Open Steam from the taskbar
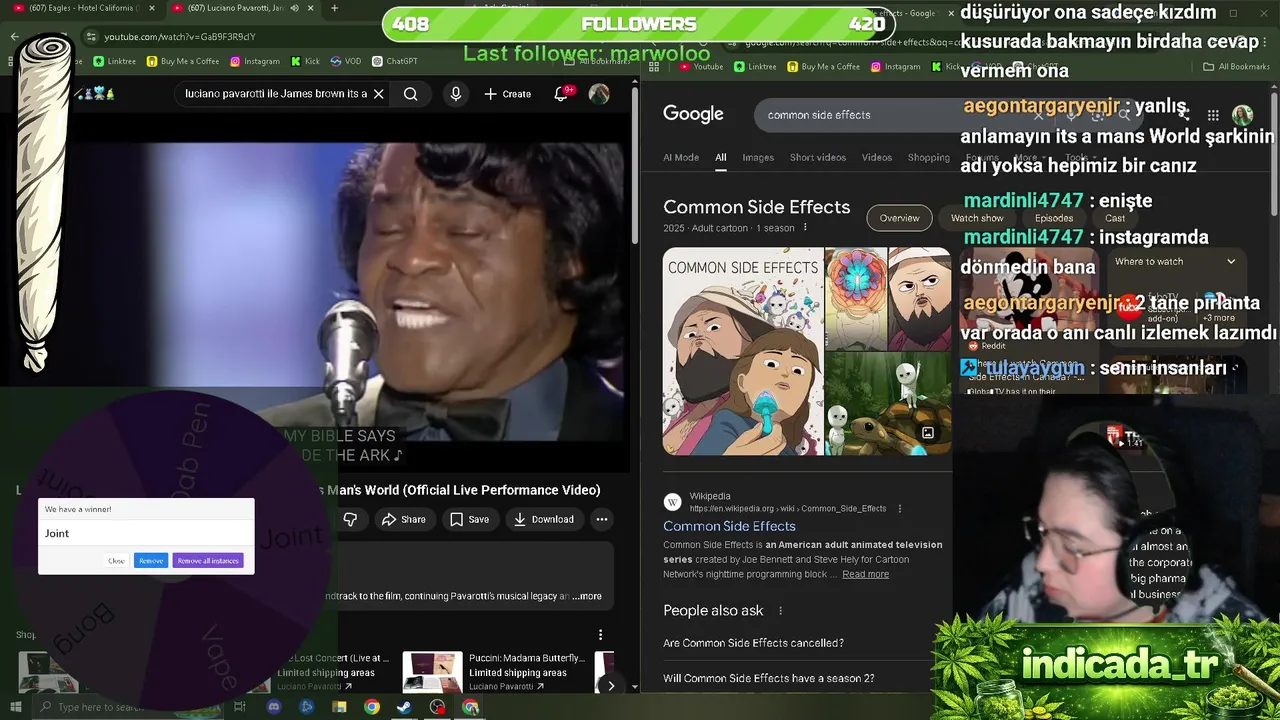This screenshot has height=720, width=1280. tap(405, 707)
